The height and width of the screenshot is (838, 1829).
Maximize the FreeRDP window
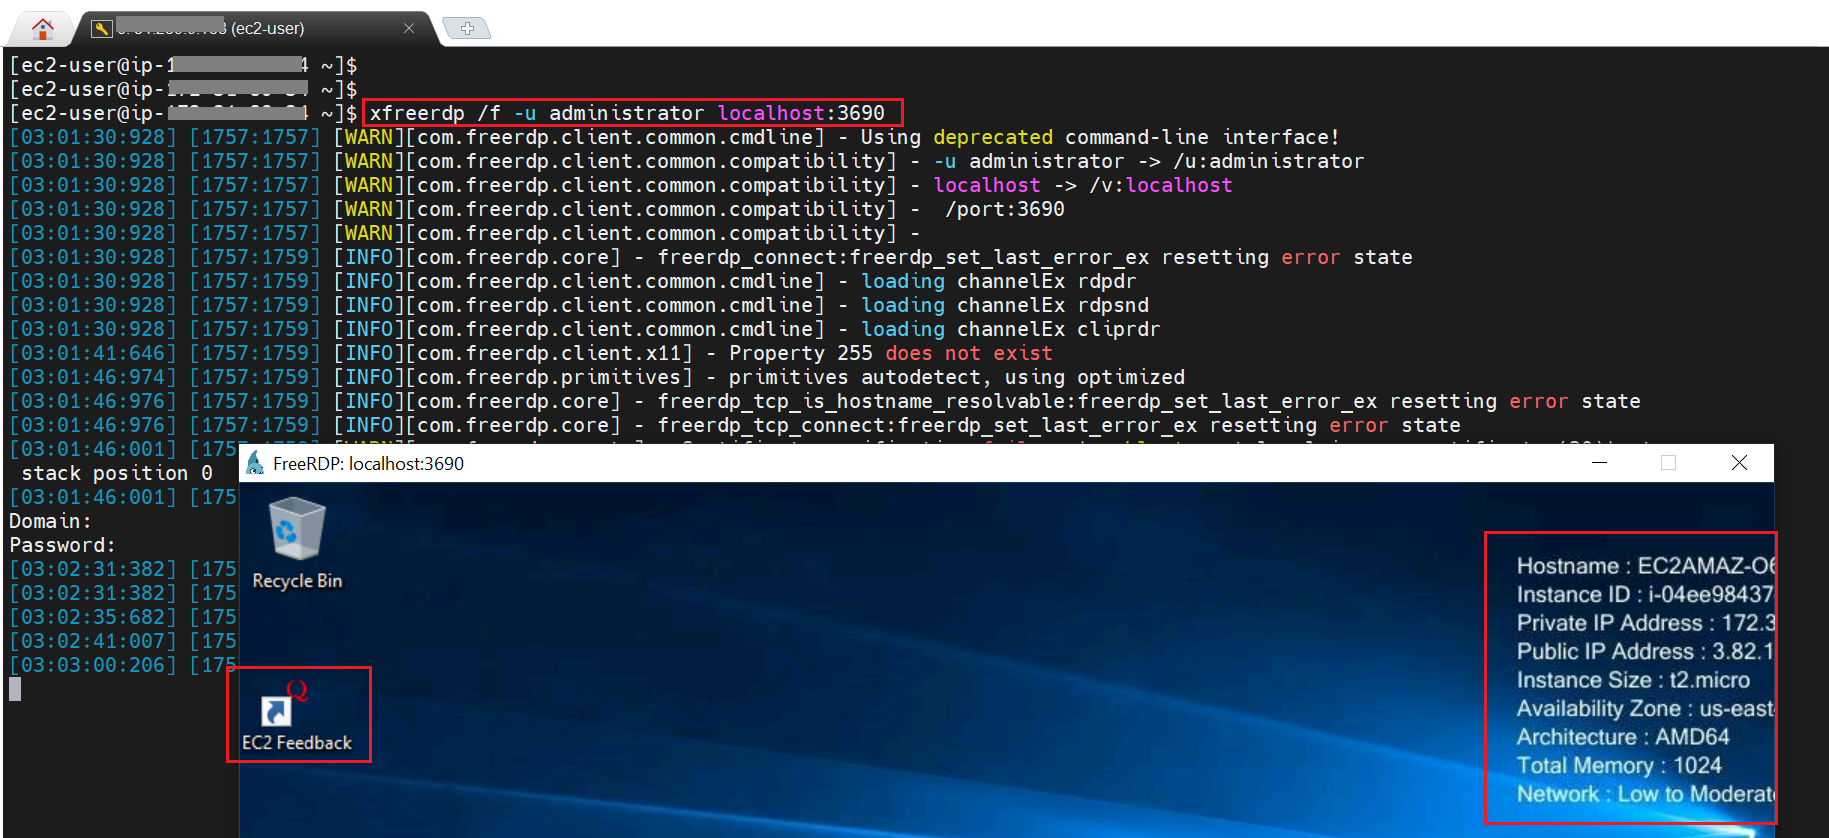click(x=1668, y=462)
